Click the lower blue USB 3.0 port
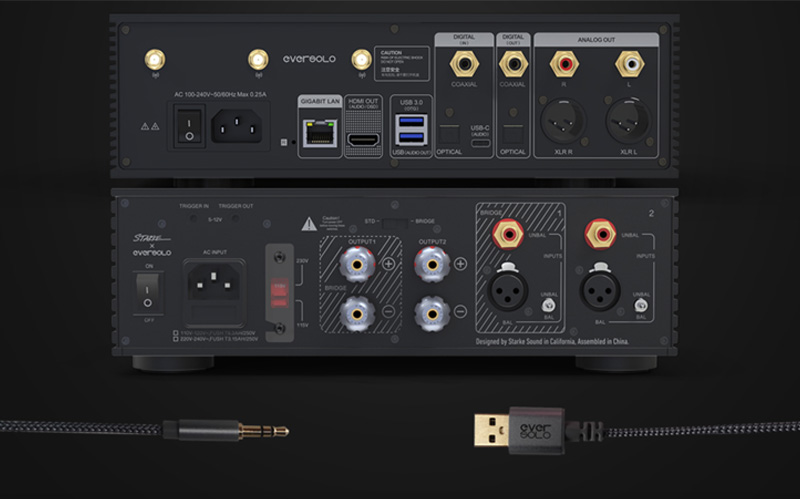800x500 pixels. coord(412,137)
